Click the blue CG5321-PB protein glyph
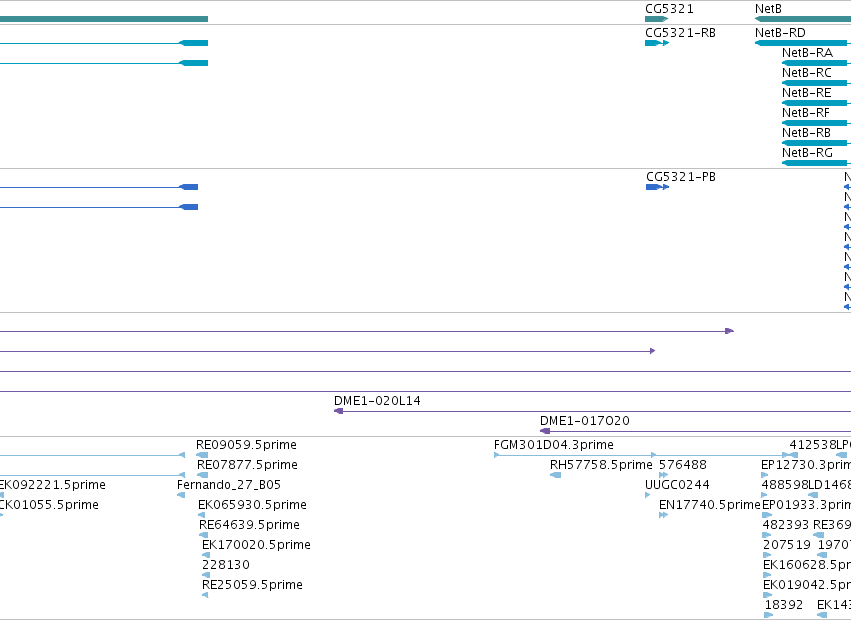Image resolution: width=851 pixels, height=620 pixels. [657, 187]
